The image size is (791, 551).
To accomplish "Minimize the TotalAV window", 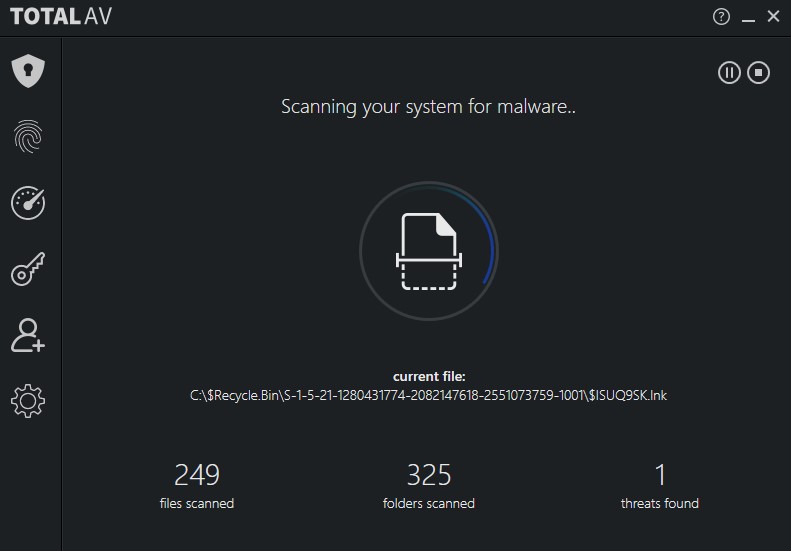I will (x=748, y=20).
